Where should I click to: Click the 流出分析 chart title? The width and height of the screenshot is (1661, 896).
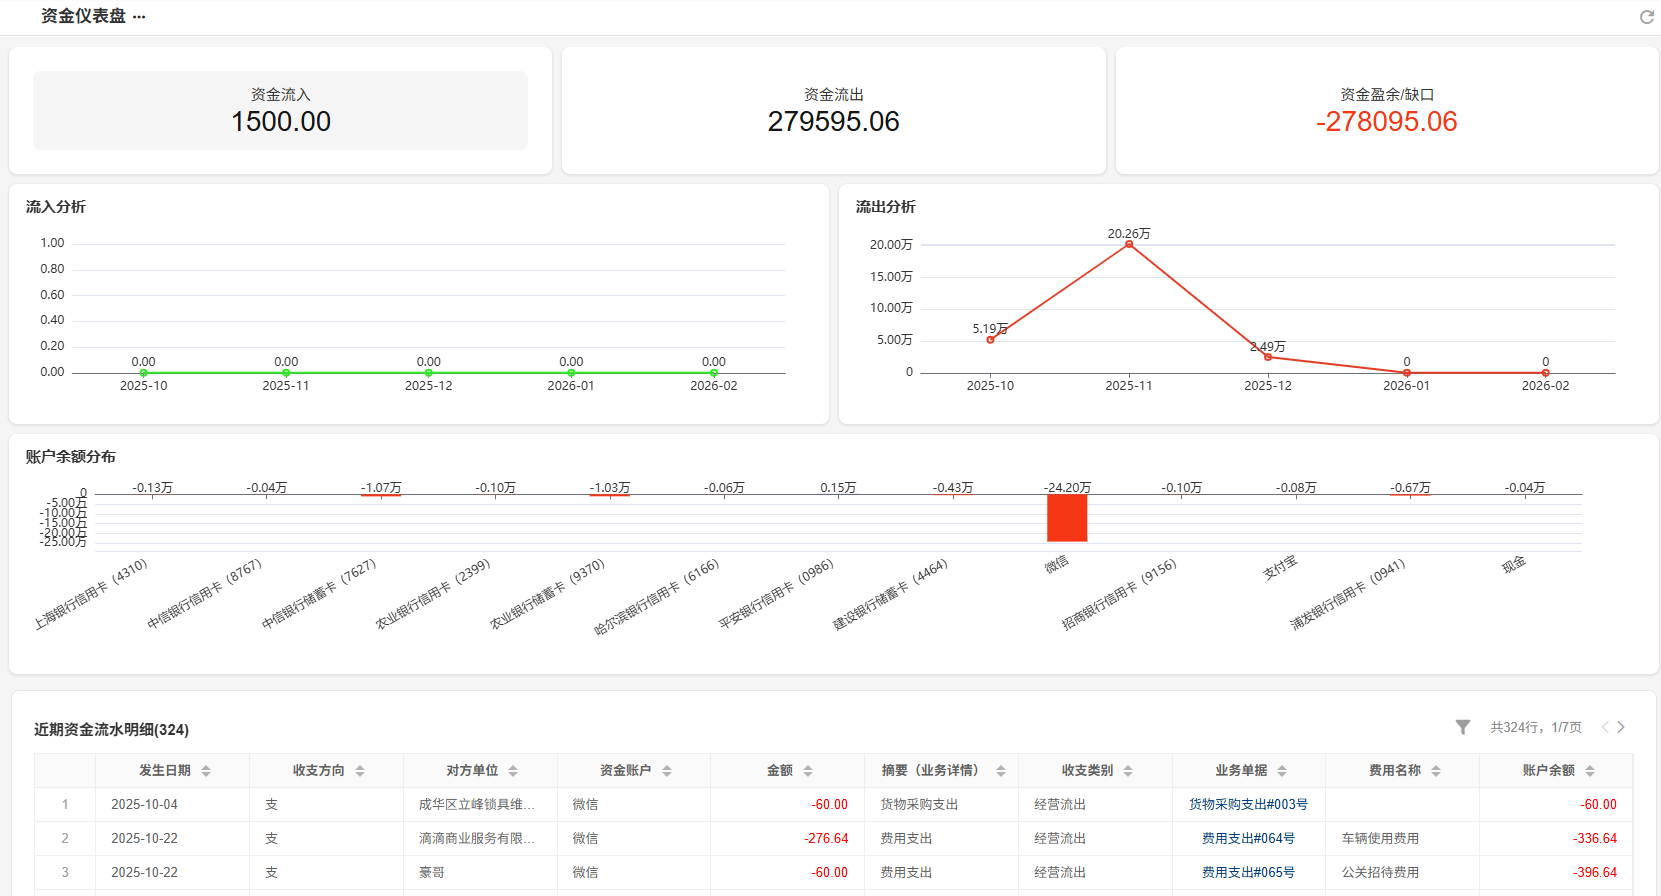coord(885,206)
